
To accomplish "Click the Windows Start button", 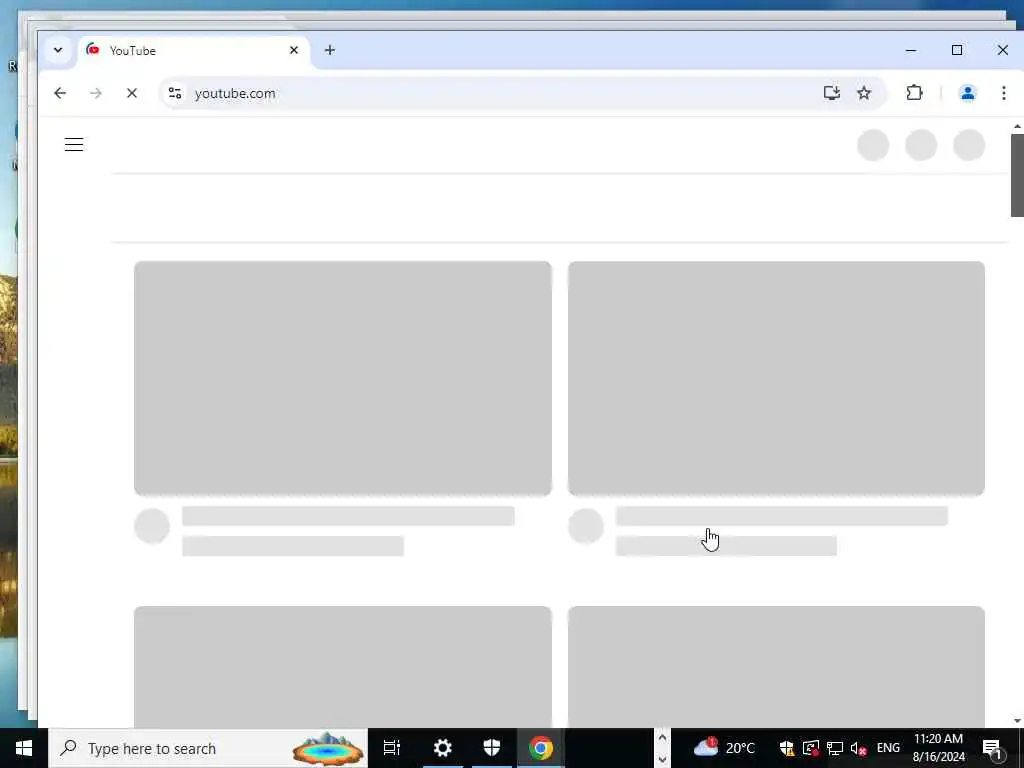I will click(x=24, y=748).
